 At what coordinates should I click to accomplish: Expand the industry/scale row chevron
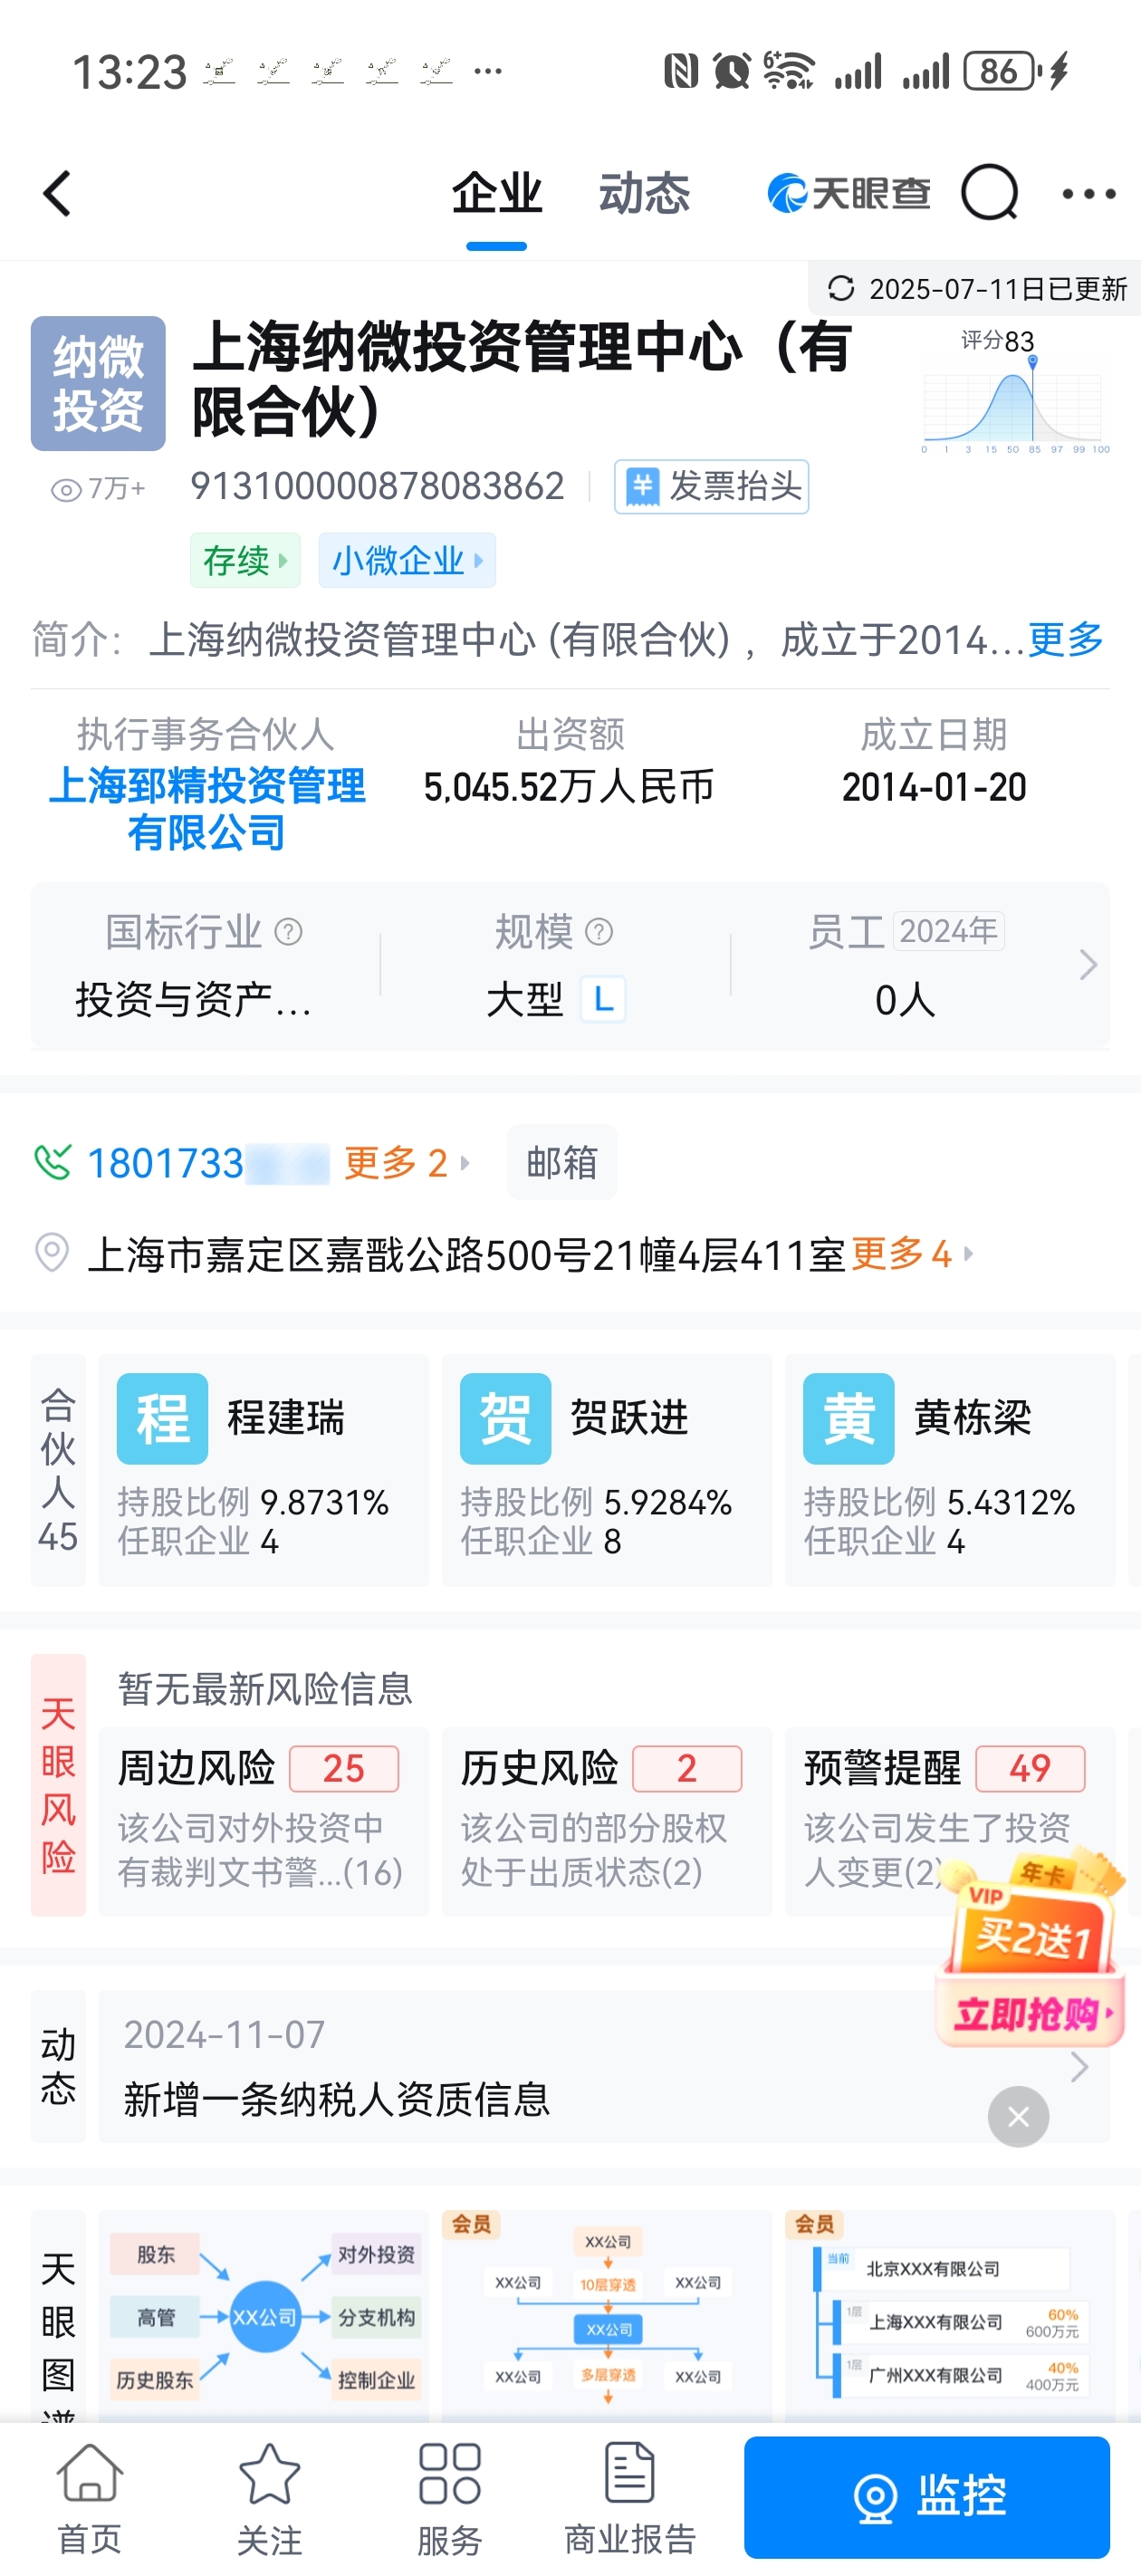tap(1088, 965)
